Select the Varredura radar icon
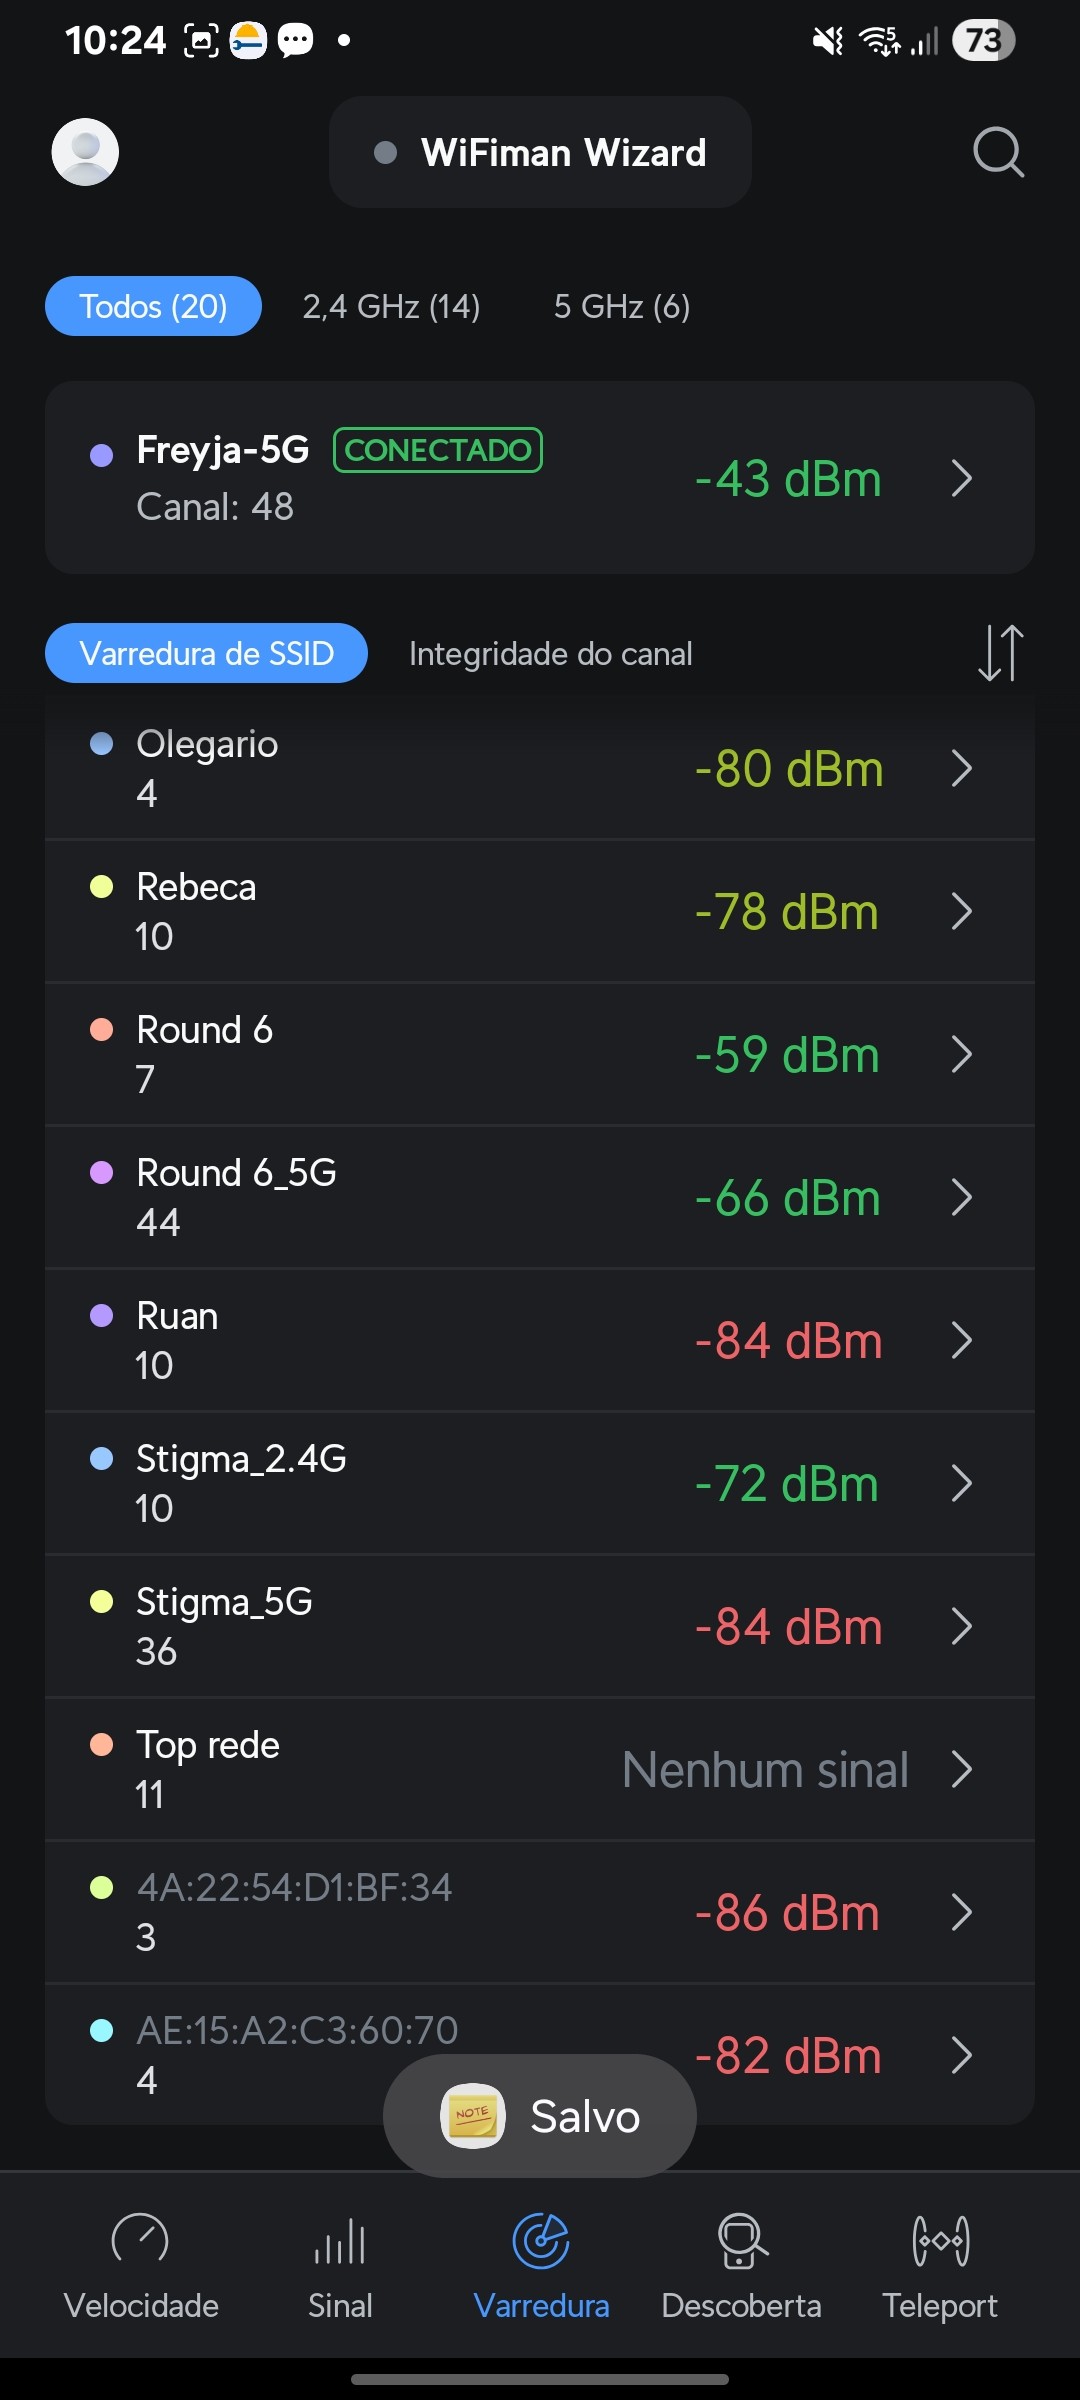 [541, 2241]
